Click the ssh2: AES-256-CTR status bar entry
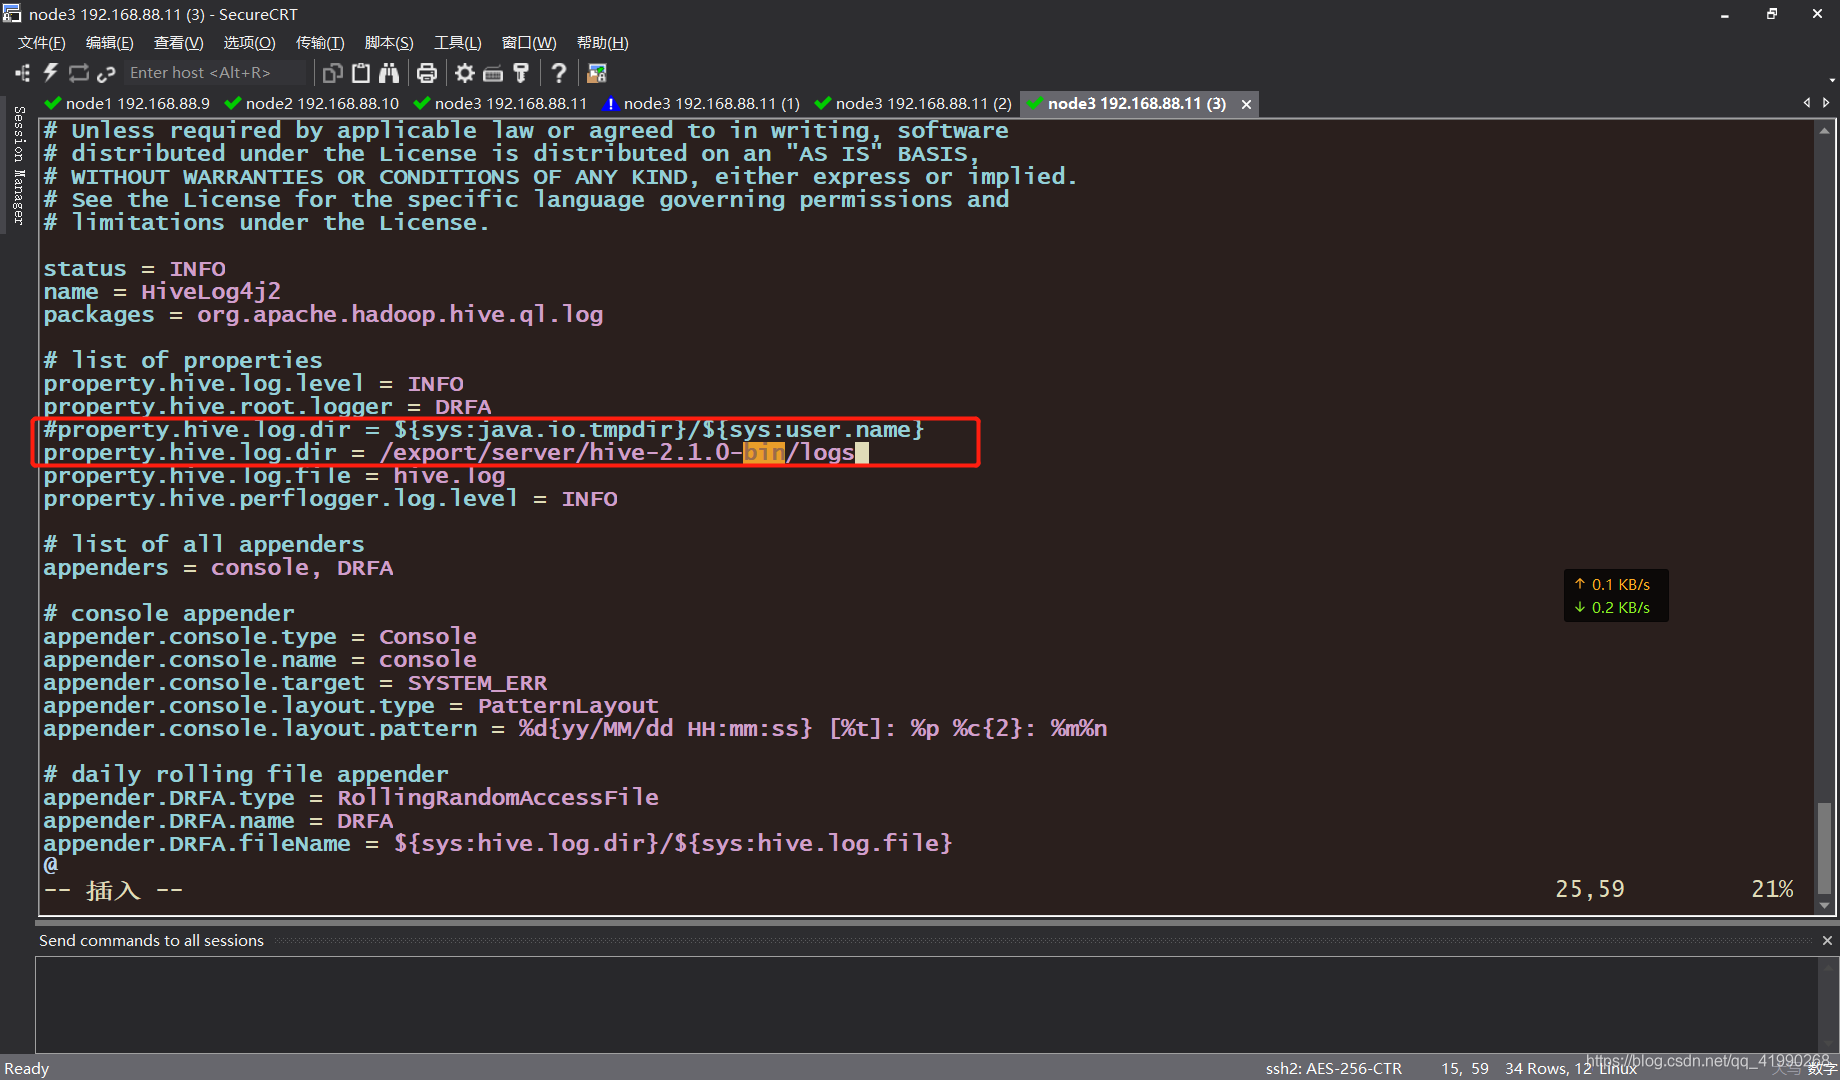 [x=1333, y=1068]
